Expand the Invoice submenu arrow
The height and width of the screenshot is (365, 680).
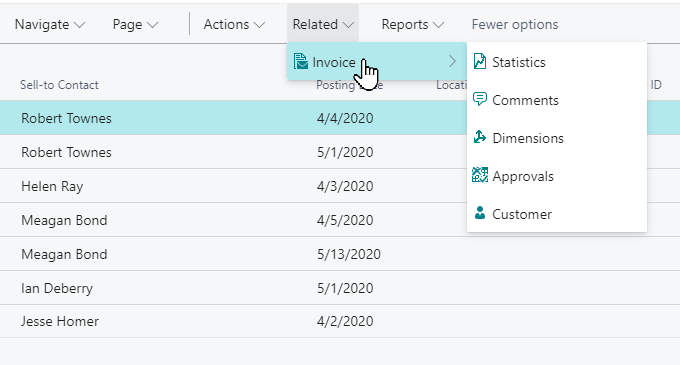click(x=452, y=62)
